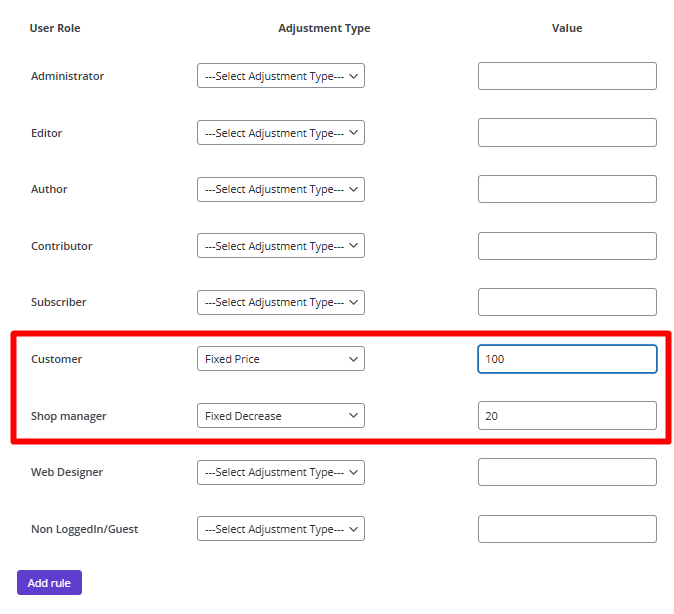Open Editor adjustment type dropdown

click(x=281, y=132)
